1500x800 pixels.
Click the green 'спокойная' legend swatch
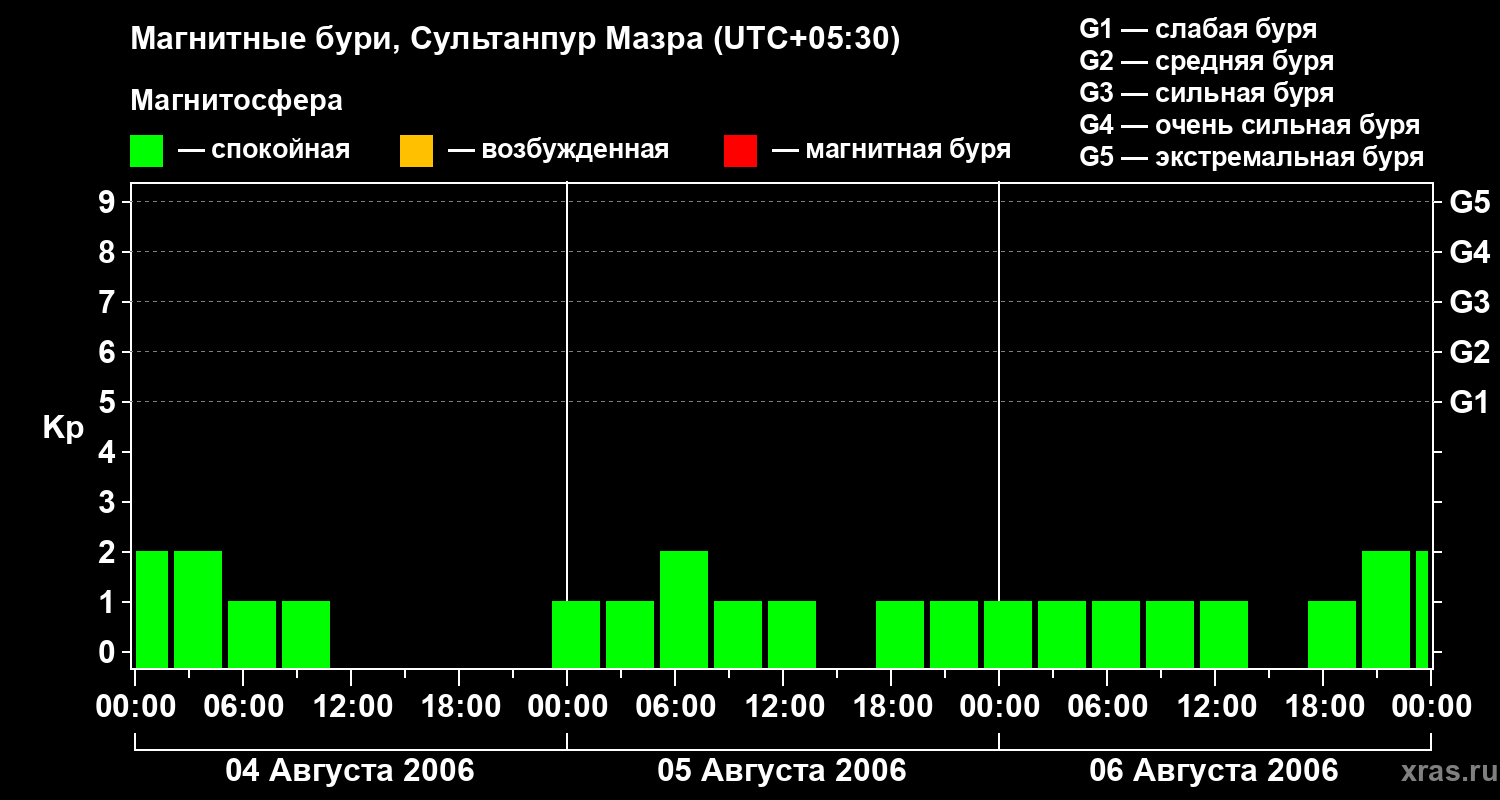146,151
